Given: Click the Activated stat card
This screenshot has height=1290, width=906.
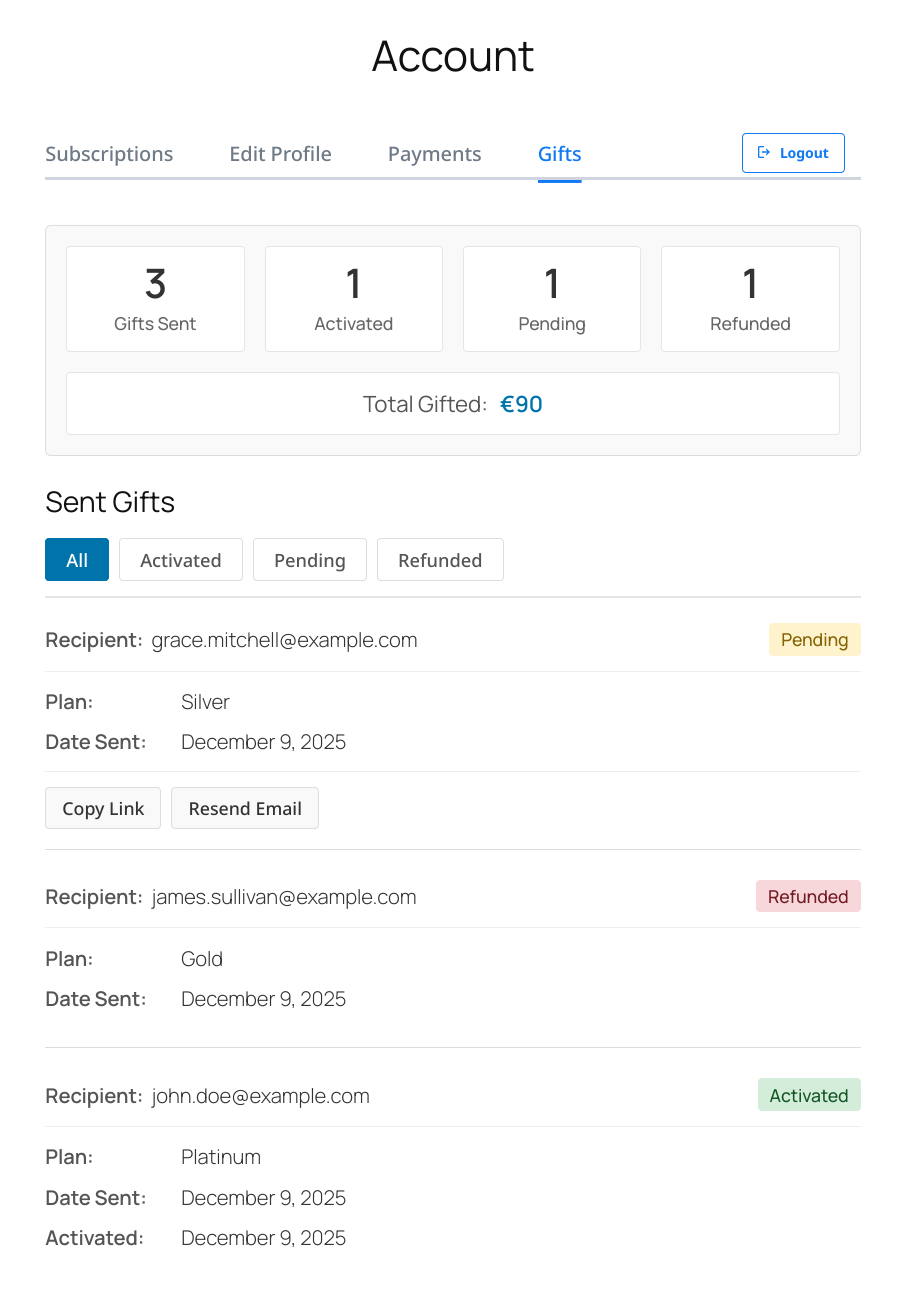Looking at the screenshot, I should pyautogui.click(x=353, y=299).
